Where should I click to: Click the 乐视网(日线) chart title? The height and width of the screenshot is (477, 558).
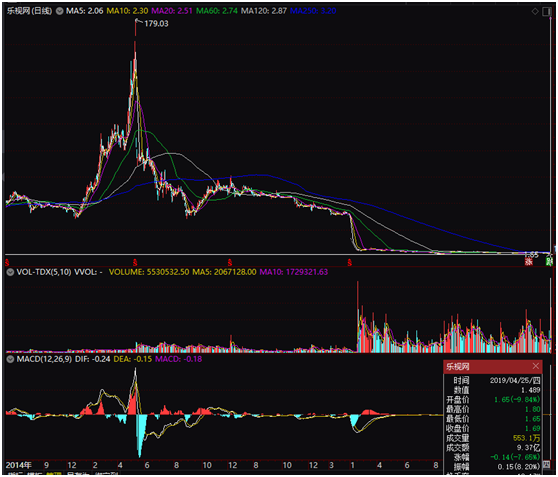30,11
